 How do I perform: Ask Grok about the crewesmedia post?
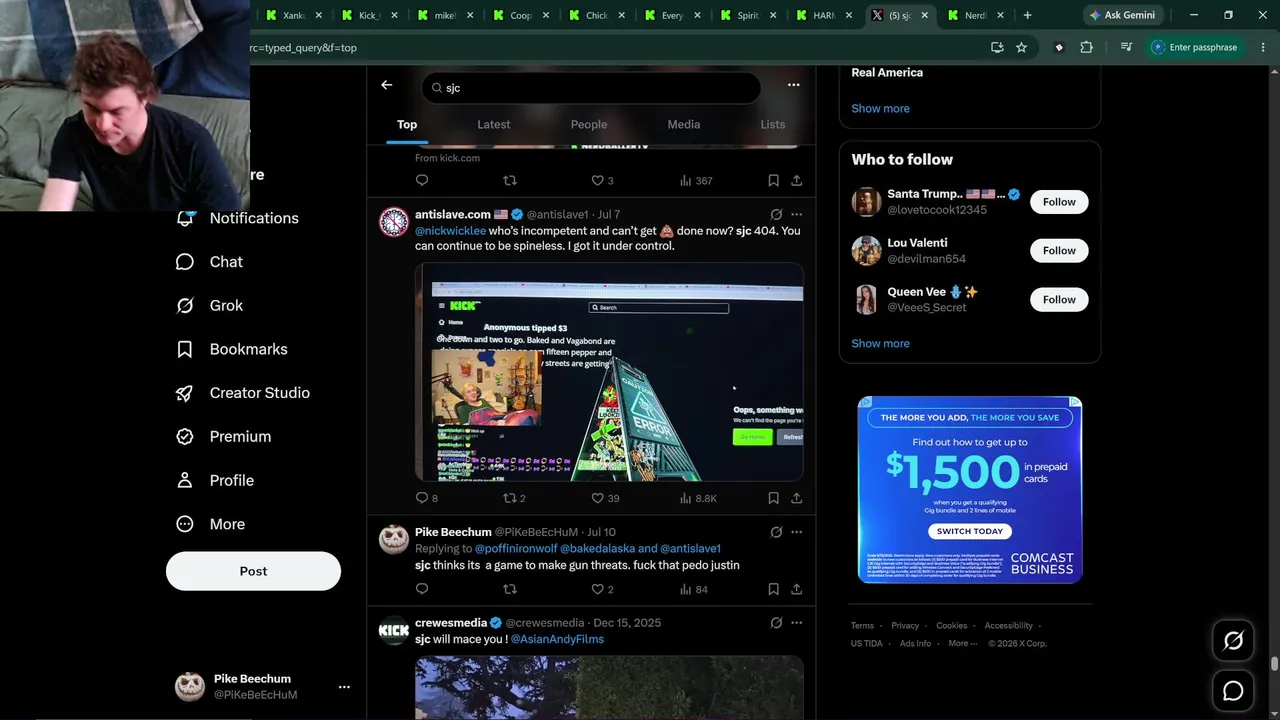pyautogui.click(x=776, y=623)
